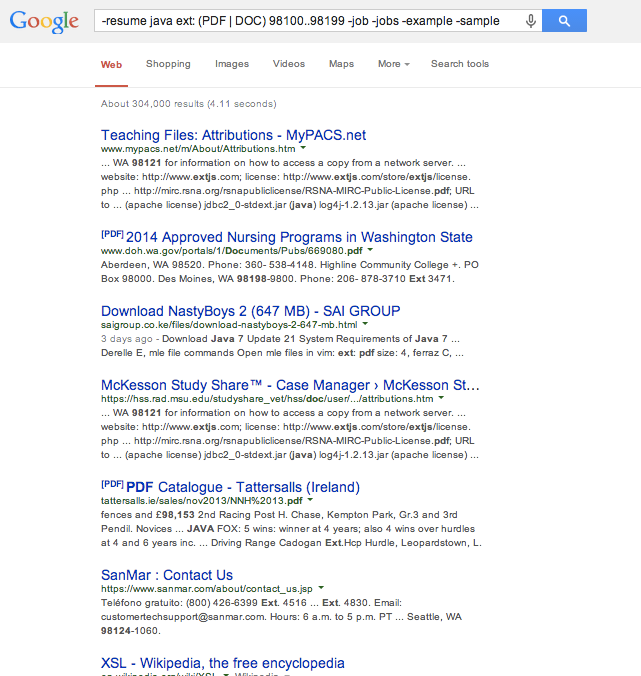Open SanMar : Contact Us result

(167, 575)
